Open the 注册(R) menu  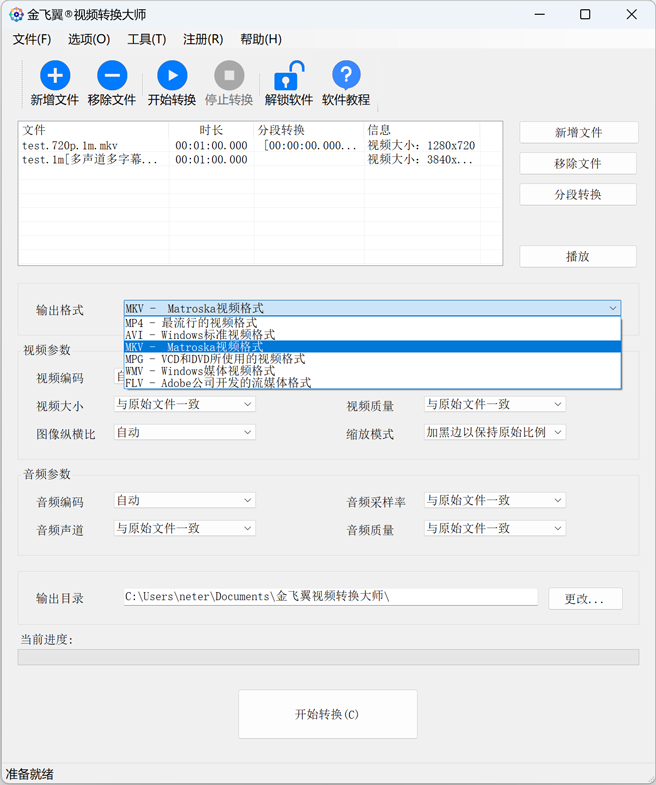[x=203, y=39]
